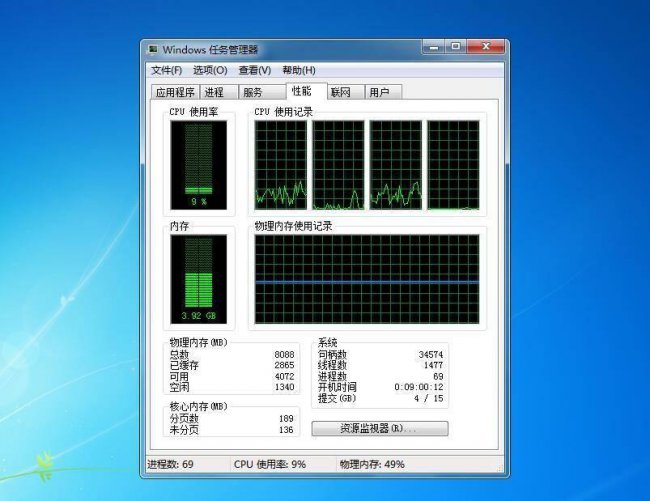The width and height of the screenshot is (650, 501).
Task: Click the 总数 value 8088
Action: coord(284,355)
